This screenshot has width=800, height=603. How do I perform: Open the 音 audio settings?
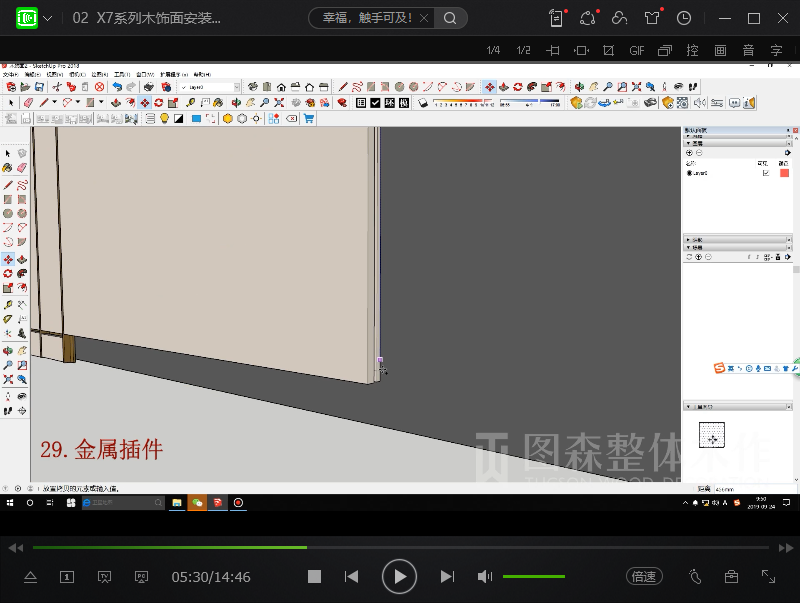[x=748, y=50]
